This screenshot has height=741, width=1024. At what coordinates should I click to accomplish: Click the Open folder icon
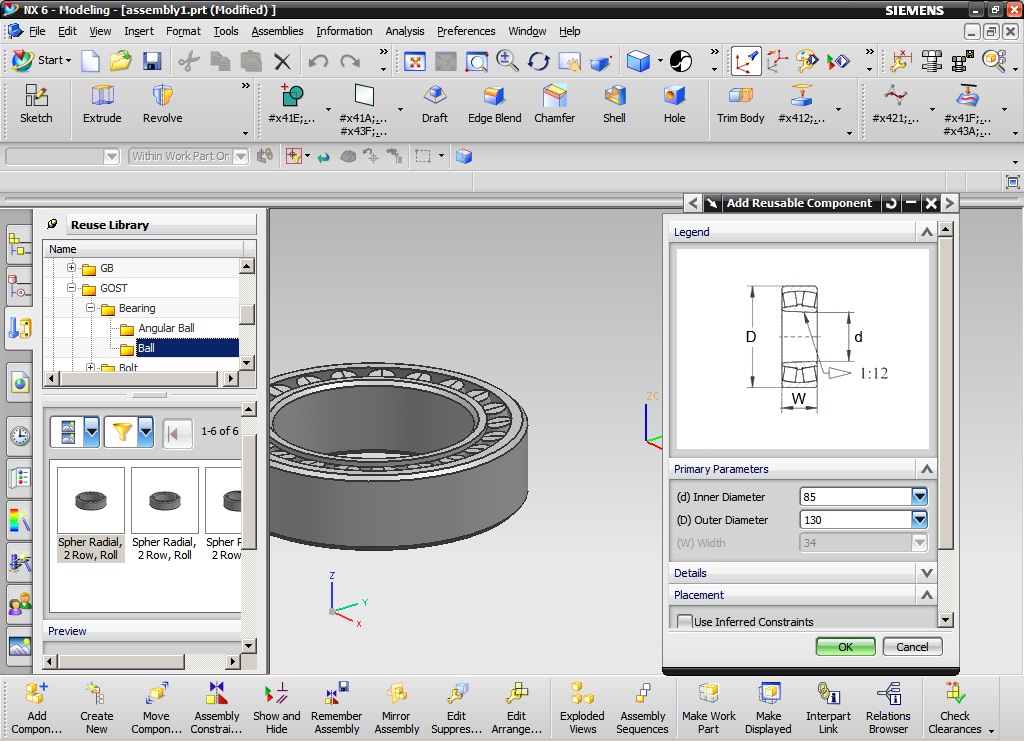pos(121,61)
